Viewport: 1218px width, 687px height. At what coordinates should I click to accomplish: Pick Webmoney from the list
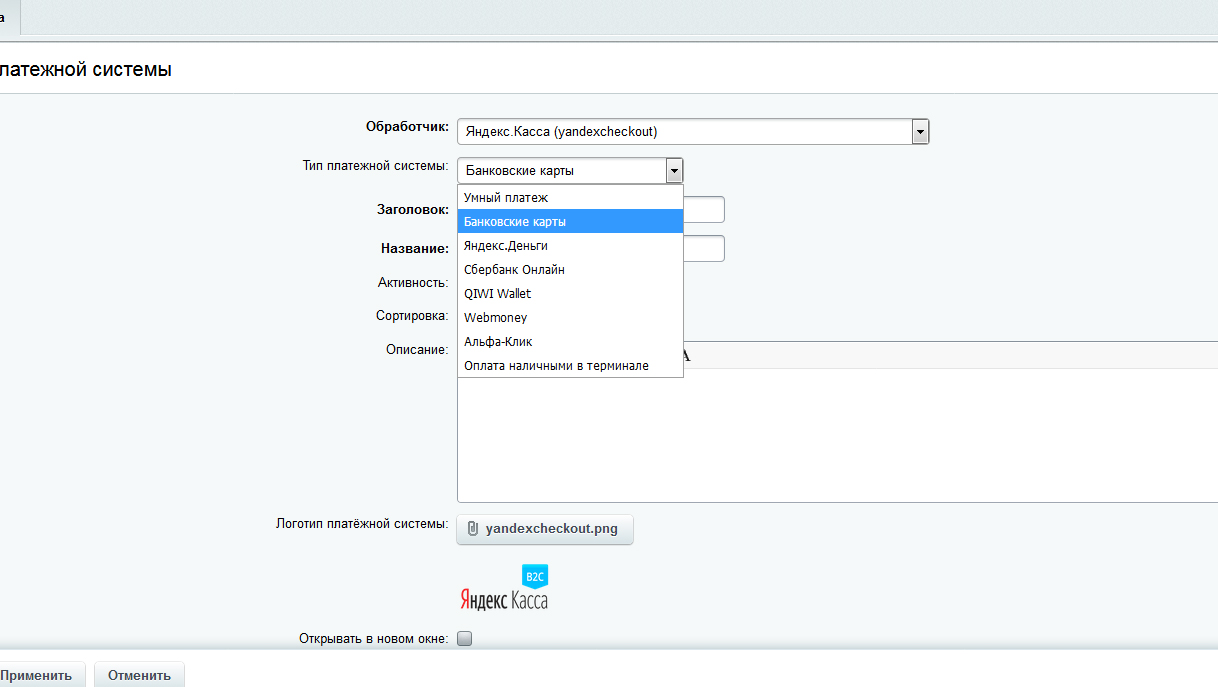point(570,317)
